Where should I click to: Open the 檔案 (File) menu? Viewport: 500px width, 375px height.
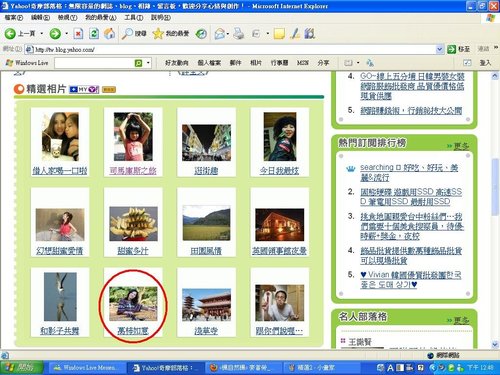point(14,18)
